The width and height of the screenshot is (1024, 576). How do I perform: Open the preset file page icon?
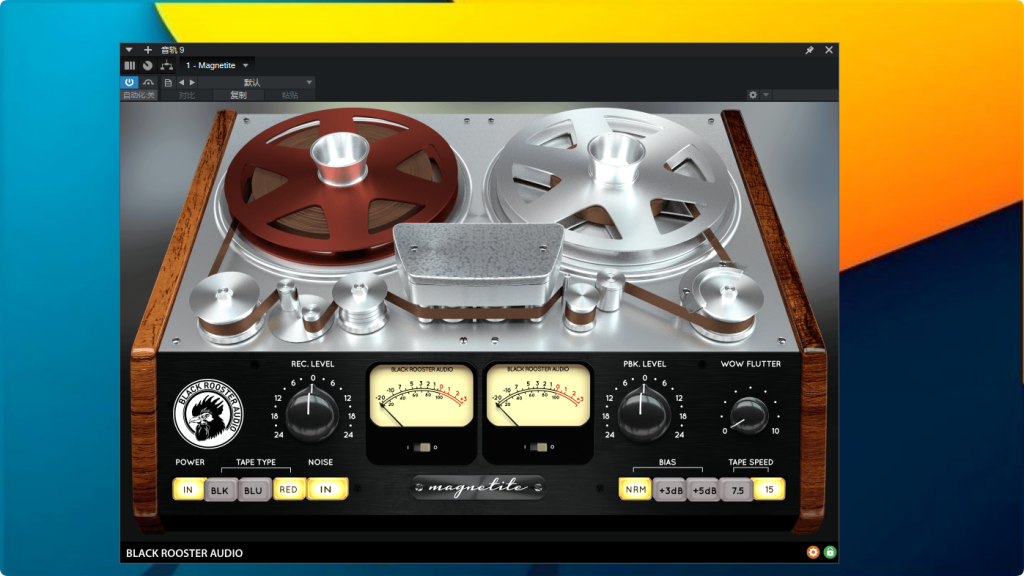168,82
